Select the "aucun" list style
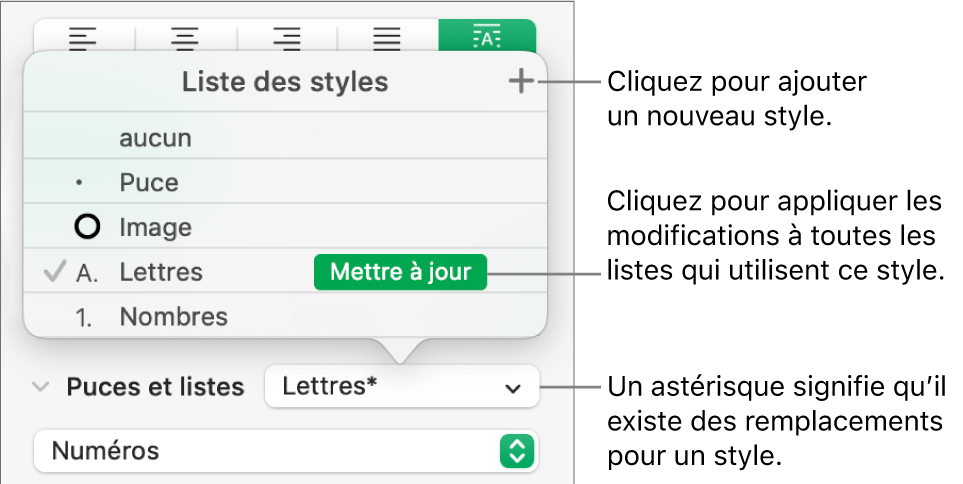The height and width of the screenshot is (484, 963). [155, 138]
